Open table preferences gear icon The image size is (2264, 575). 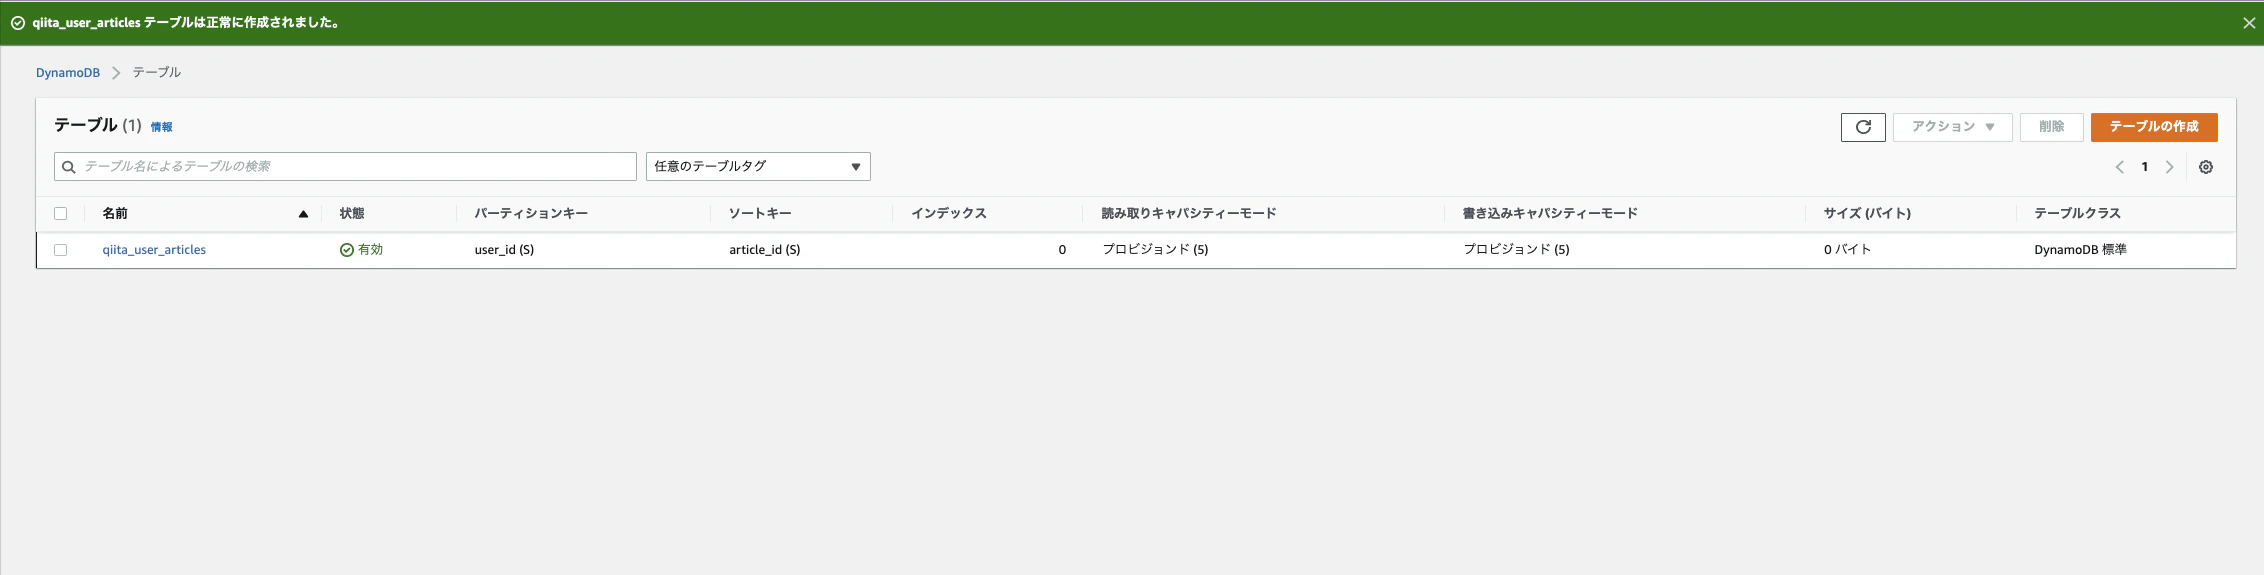pyautogui.click(x=2206, y=167)
